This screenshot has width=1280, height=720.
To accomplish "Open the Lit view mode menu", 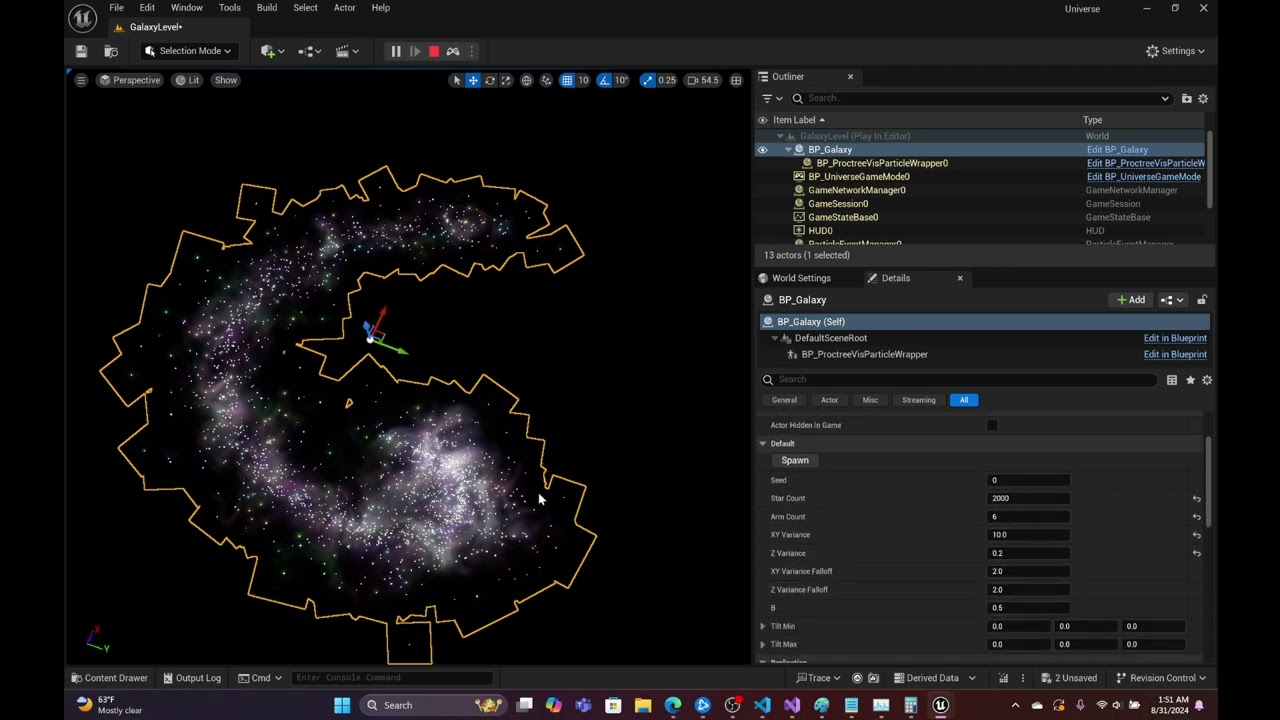I will [x=187, y=80].
